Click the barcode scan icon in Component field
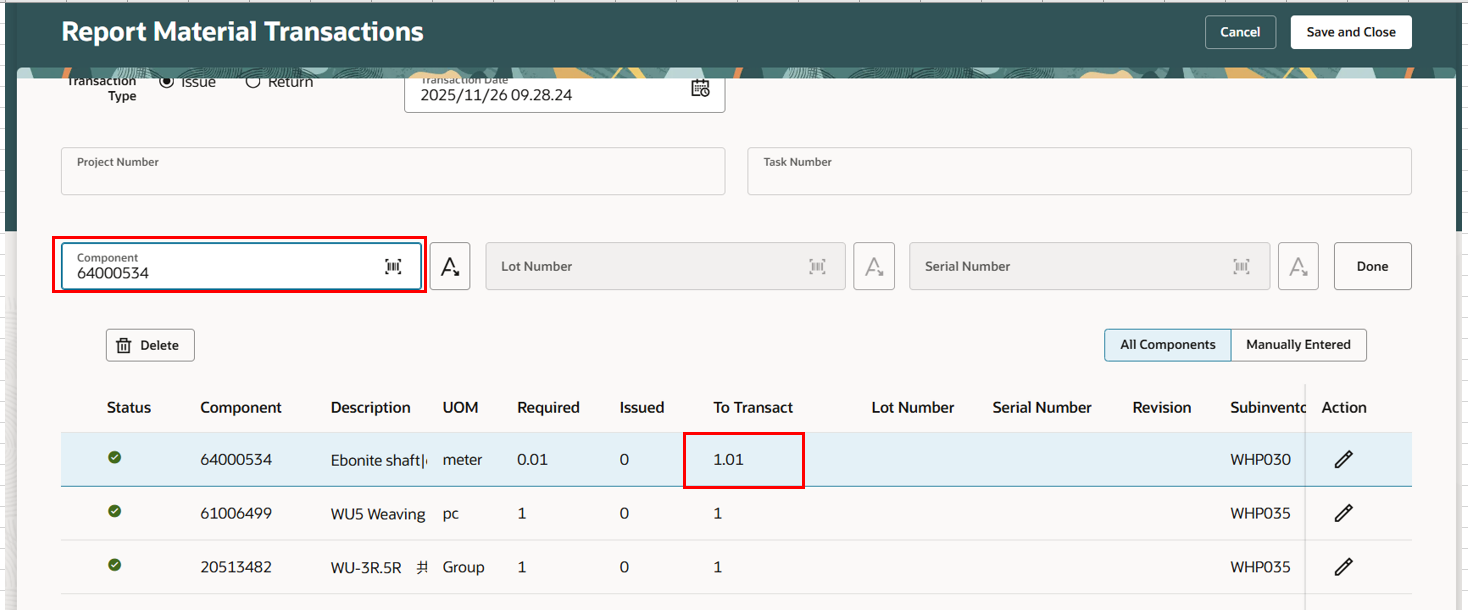The image size is (1468, 610). pos(393,266)
